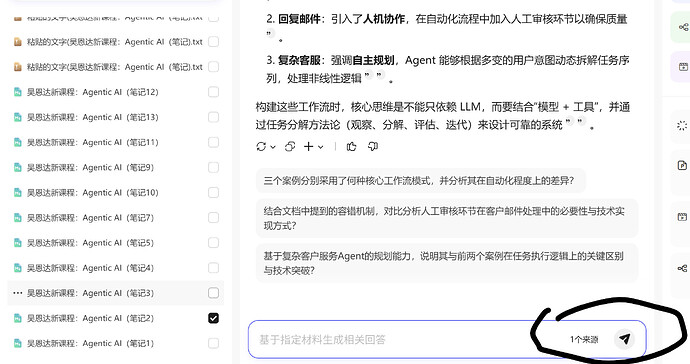Open source 吴恩达新课程: Agentic AI (笔记10)
Screen dimensions: 690x364
click(92, 192)
